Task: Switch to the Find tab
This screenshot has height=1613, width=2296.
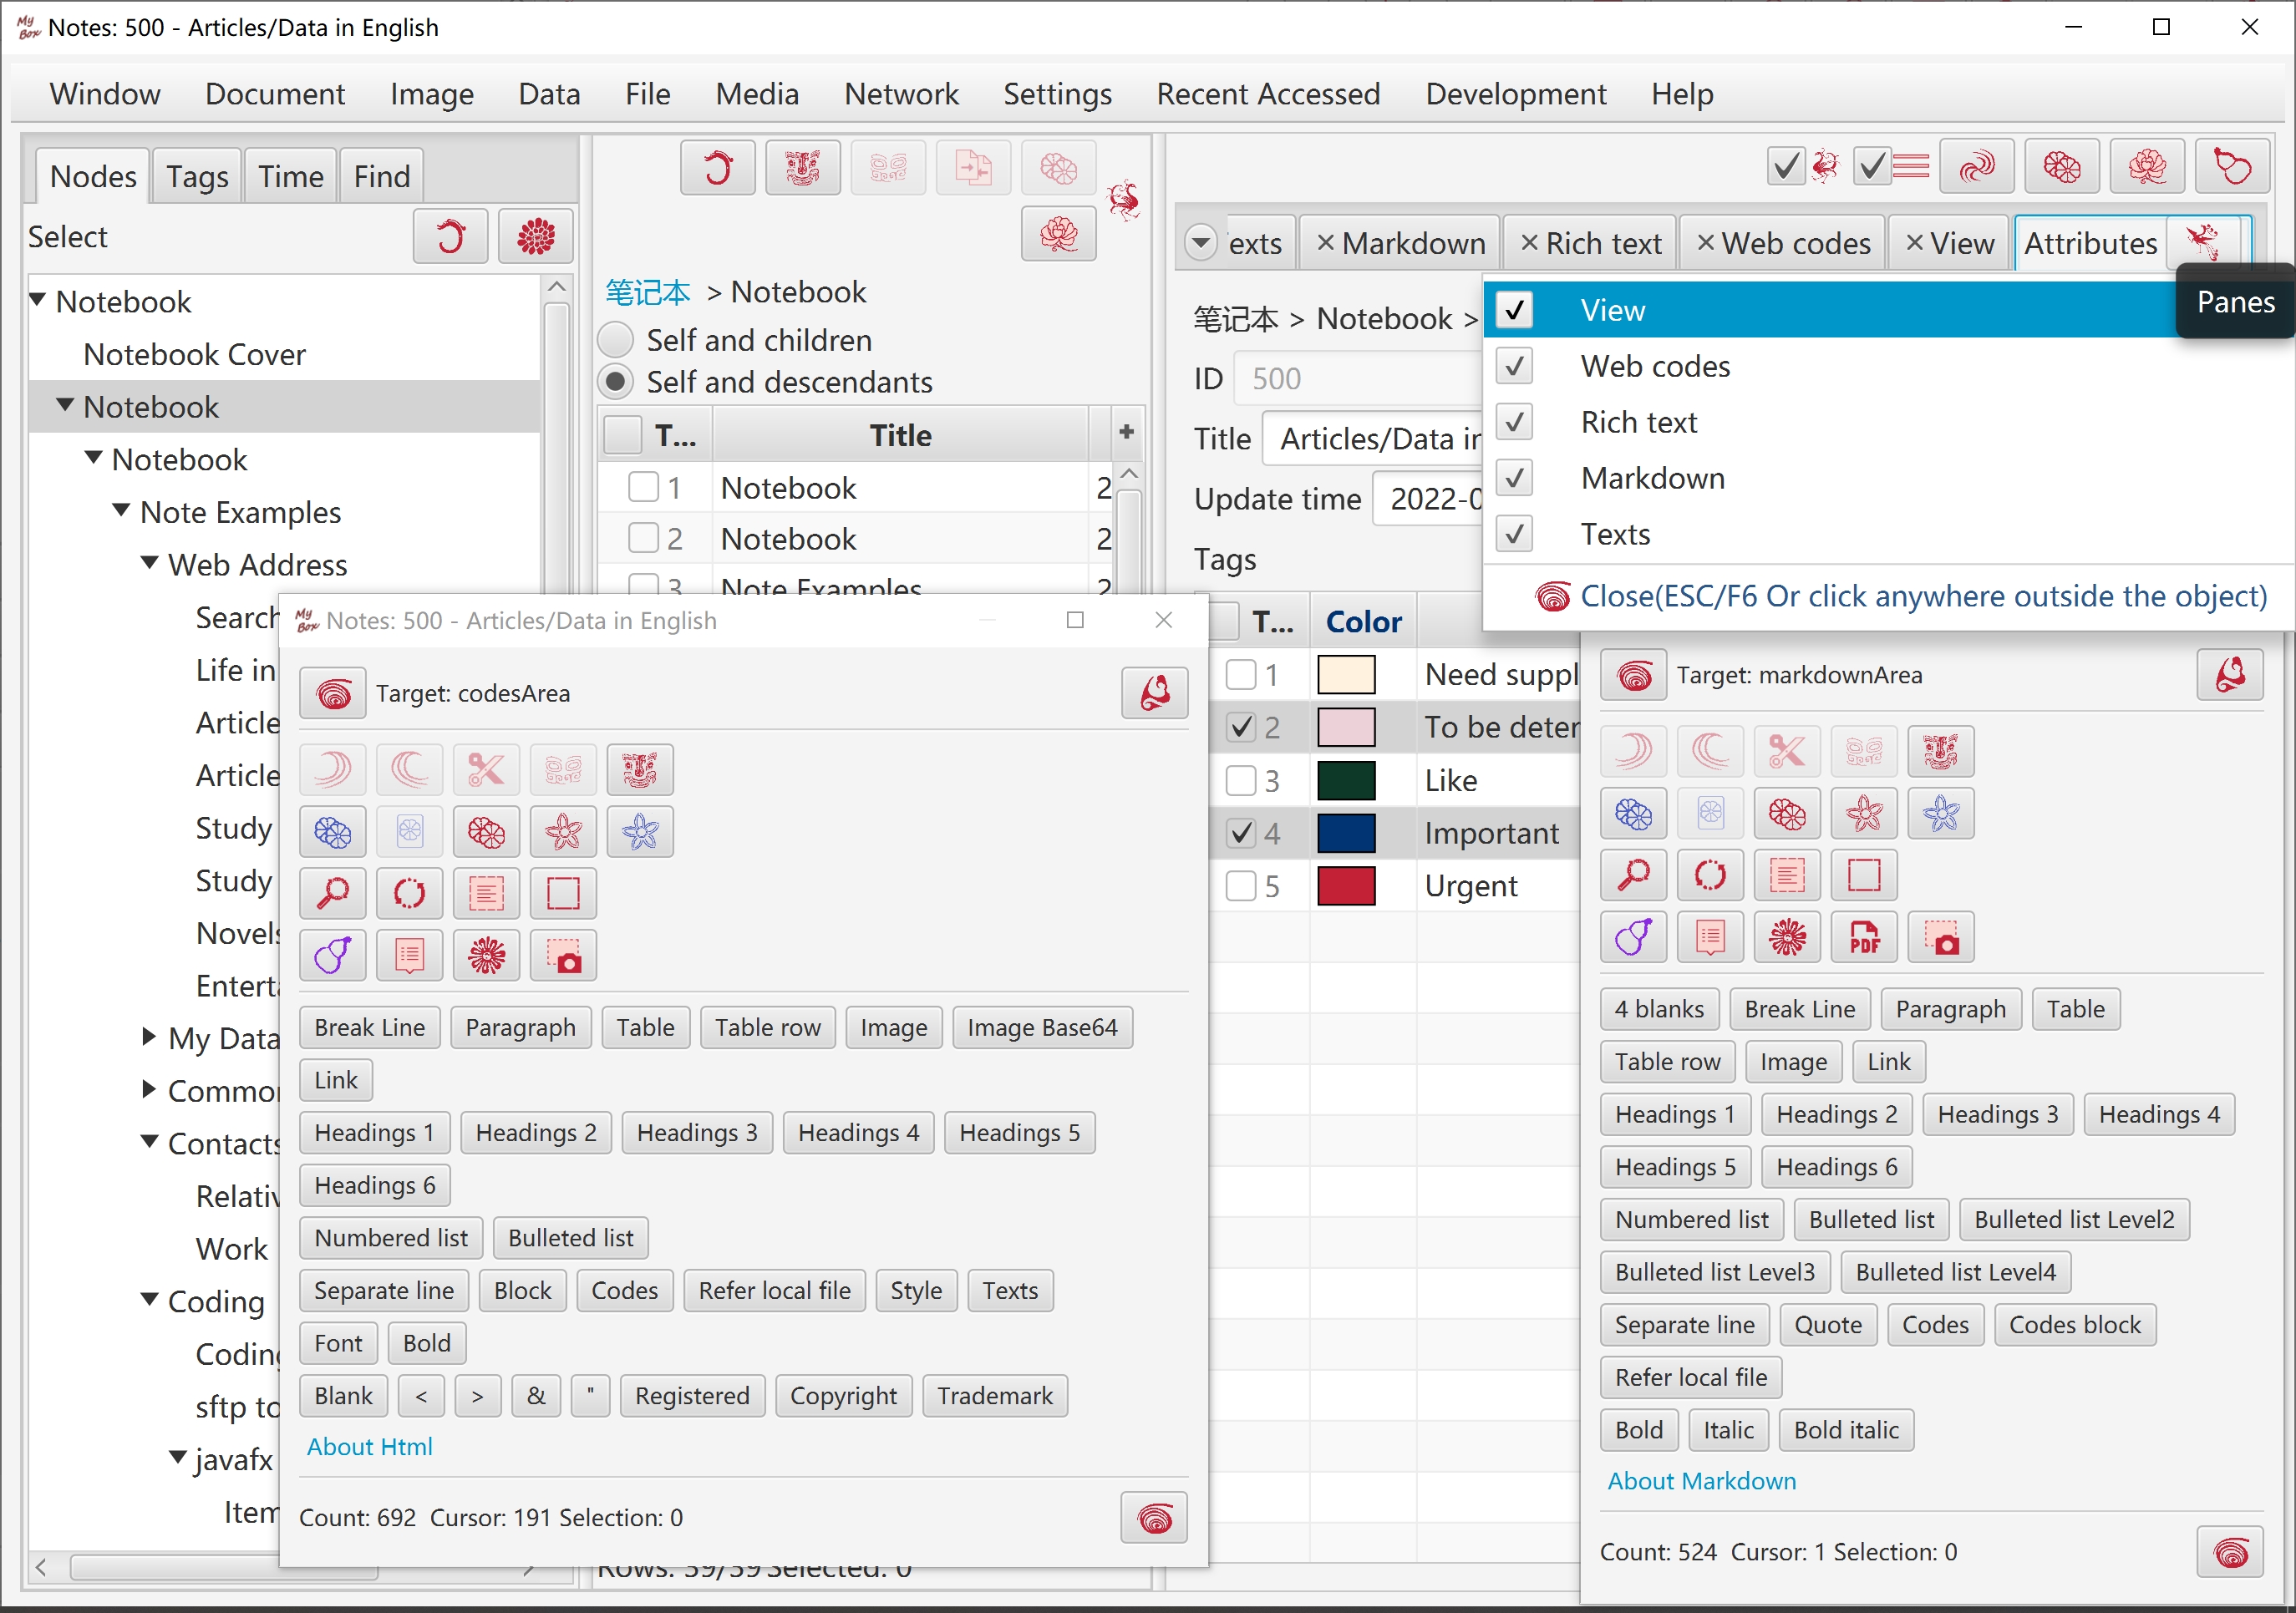Action: (382, 176)
